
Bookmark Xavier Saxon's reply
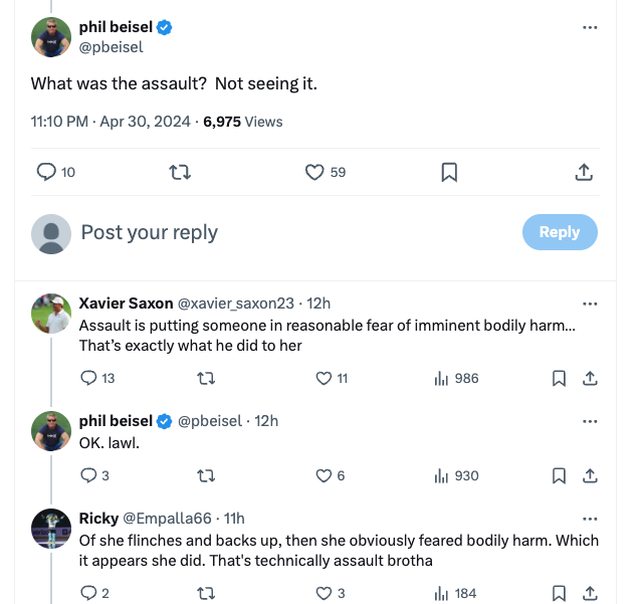pos(559,378)
